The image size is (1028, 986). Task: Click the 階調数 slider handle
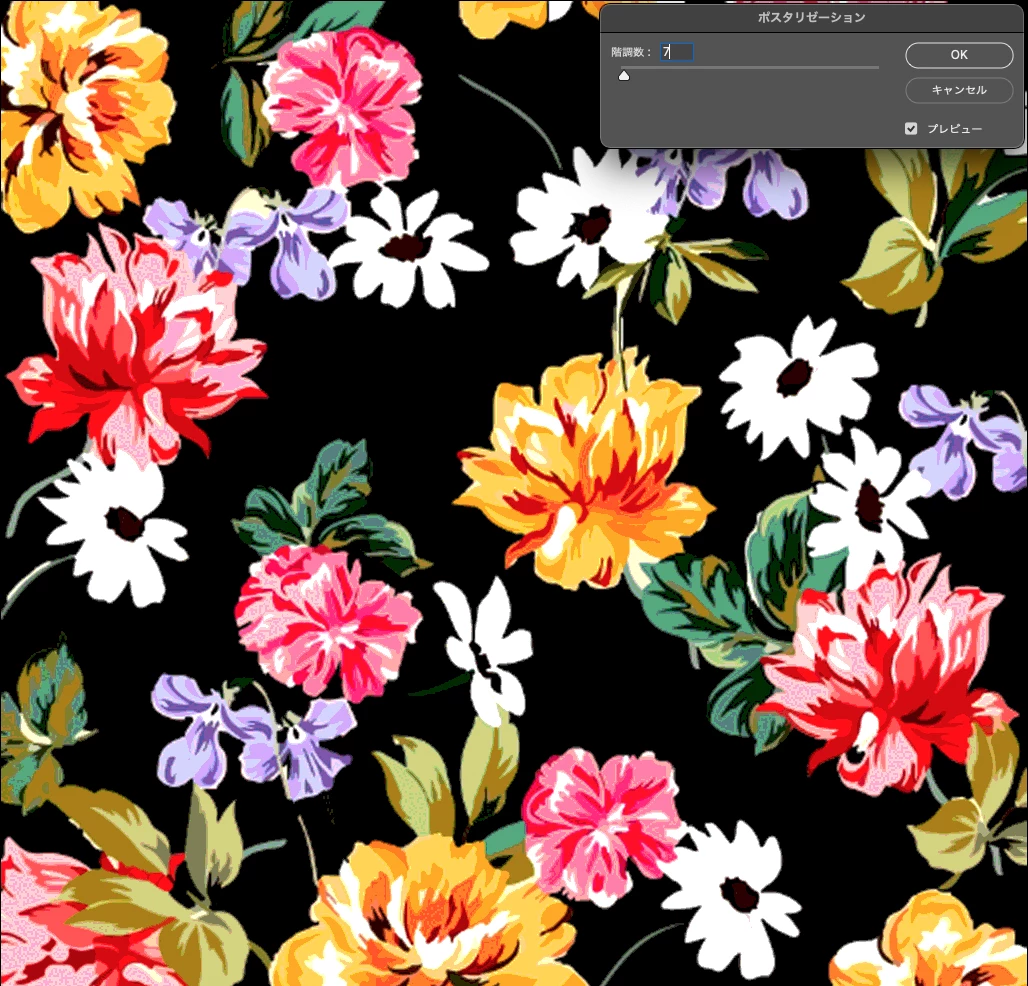pyautogui.click(x=624, y=76)
